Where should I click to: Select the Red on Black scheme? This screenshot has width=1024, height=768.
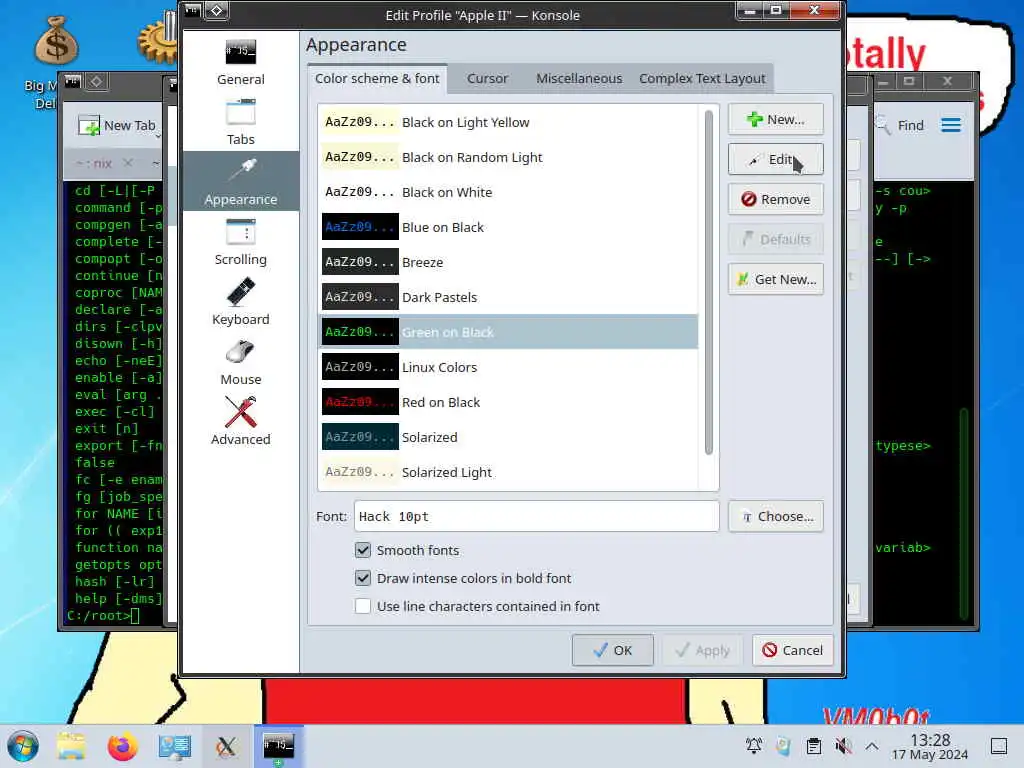click(508, 402)
